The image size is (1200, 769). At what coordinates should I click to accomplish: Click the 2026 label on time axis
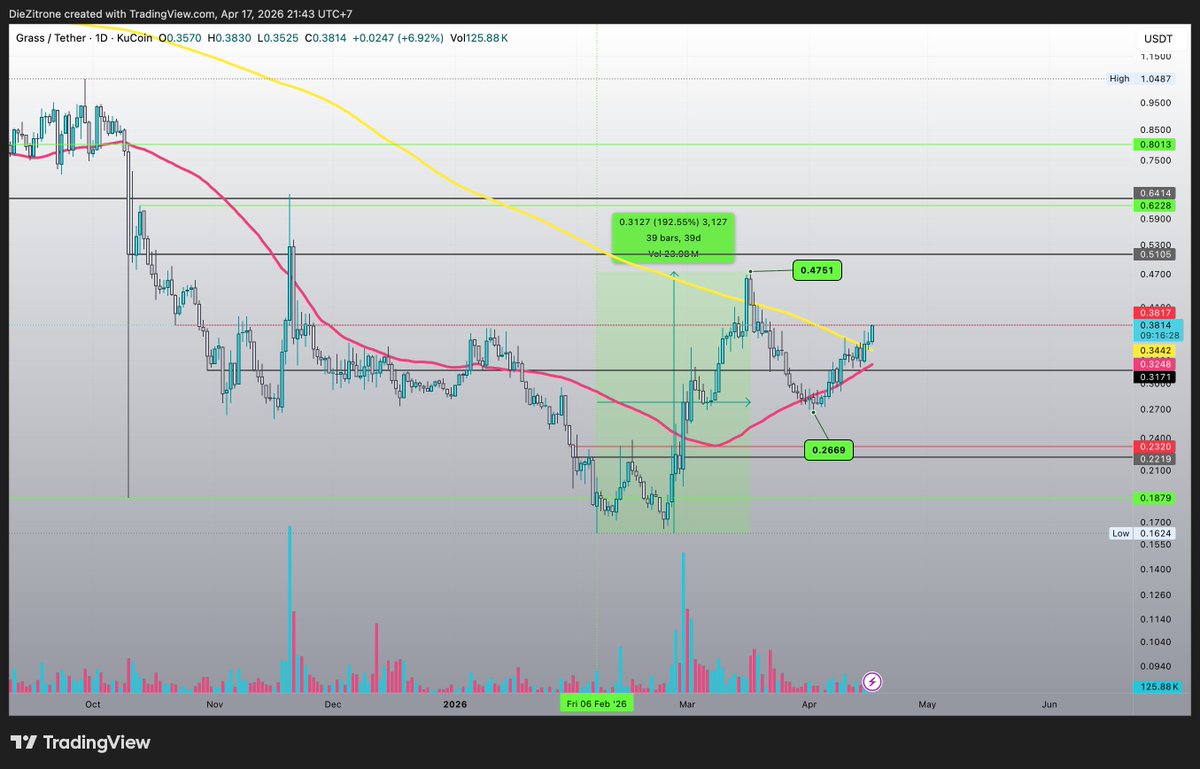(454, 705)
